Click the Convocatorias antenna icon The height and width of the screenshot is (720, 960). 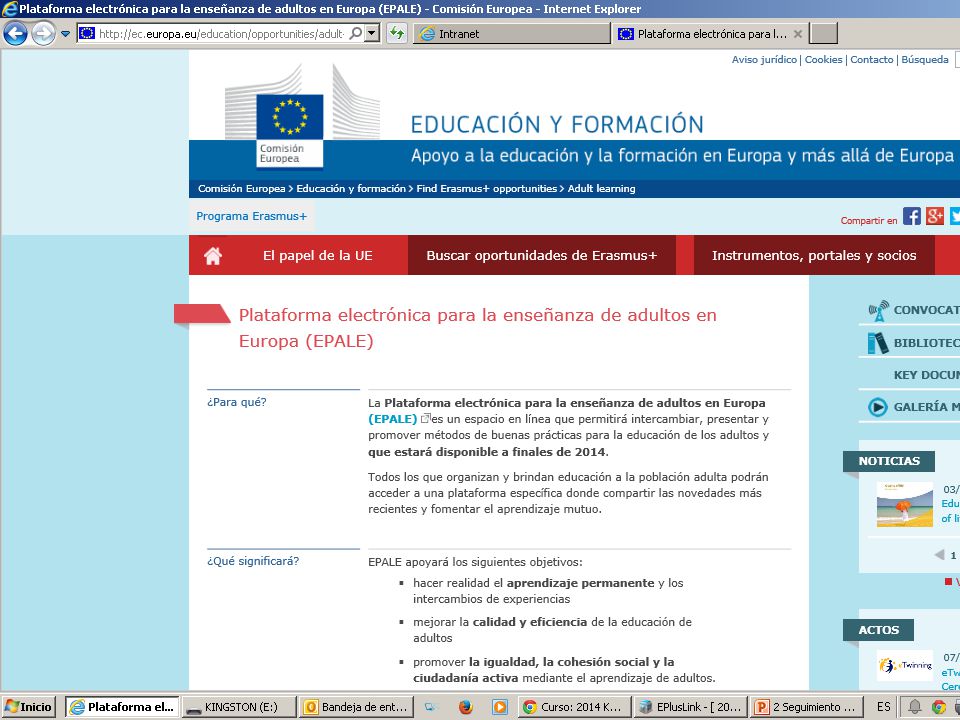coord(879,310)
